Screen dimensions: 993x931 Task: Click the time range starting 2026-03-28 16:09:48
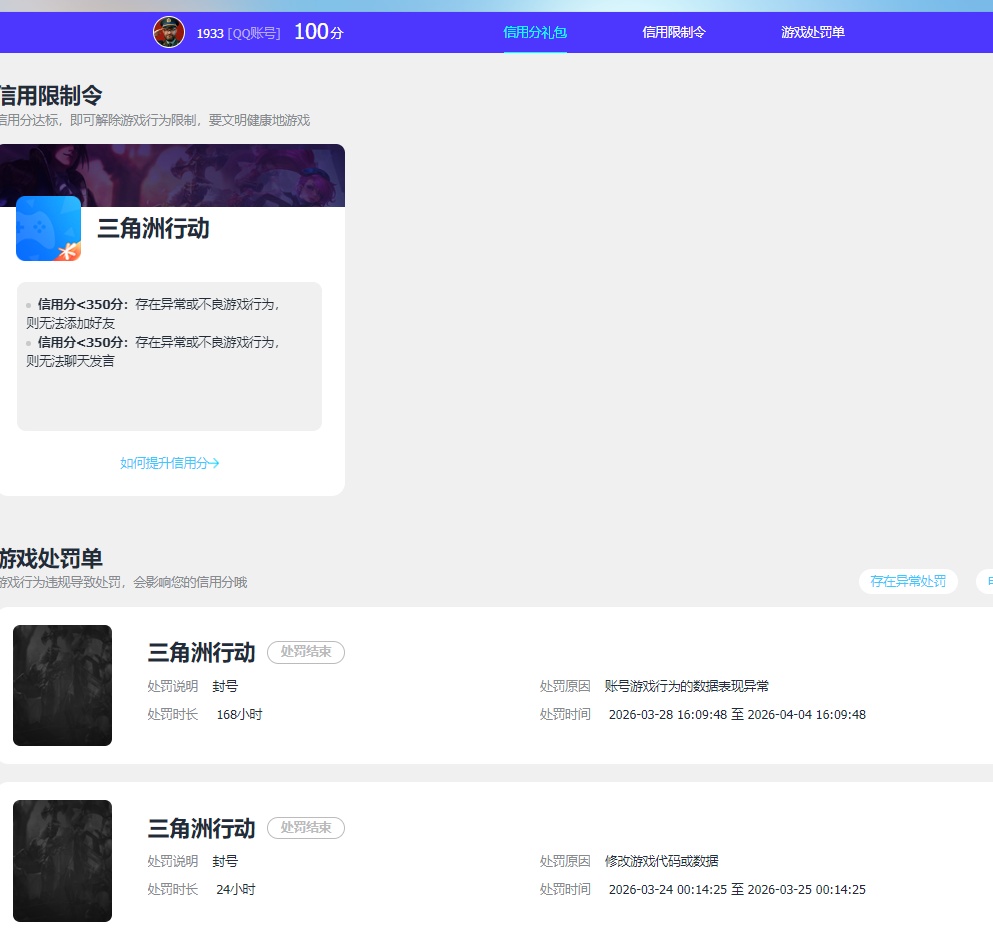tap(737, 714)
